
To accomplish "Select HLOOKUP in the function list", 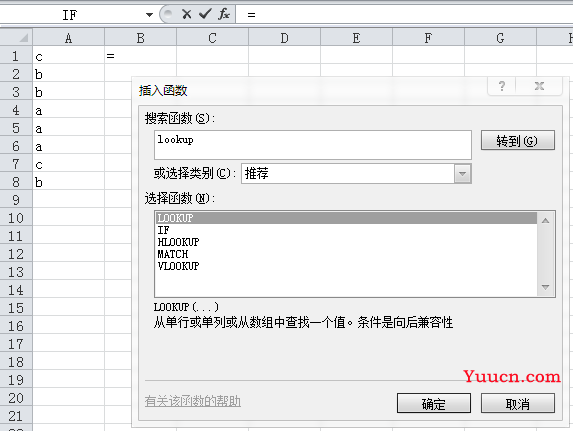I will point(346,242).
